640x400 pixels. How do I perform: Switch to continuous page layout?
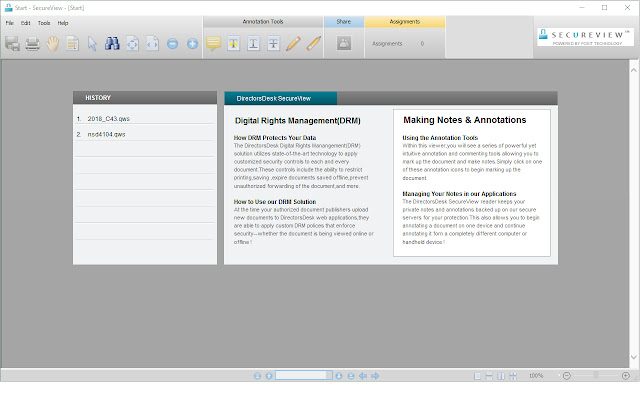489,376
